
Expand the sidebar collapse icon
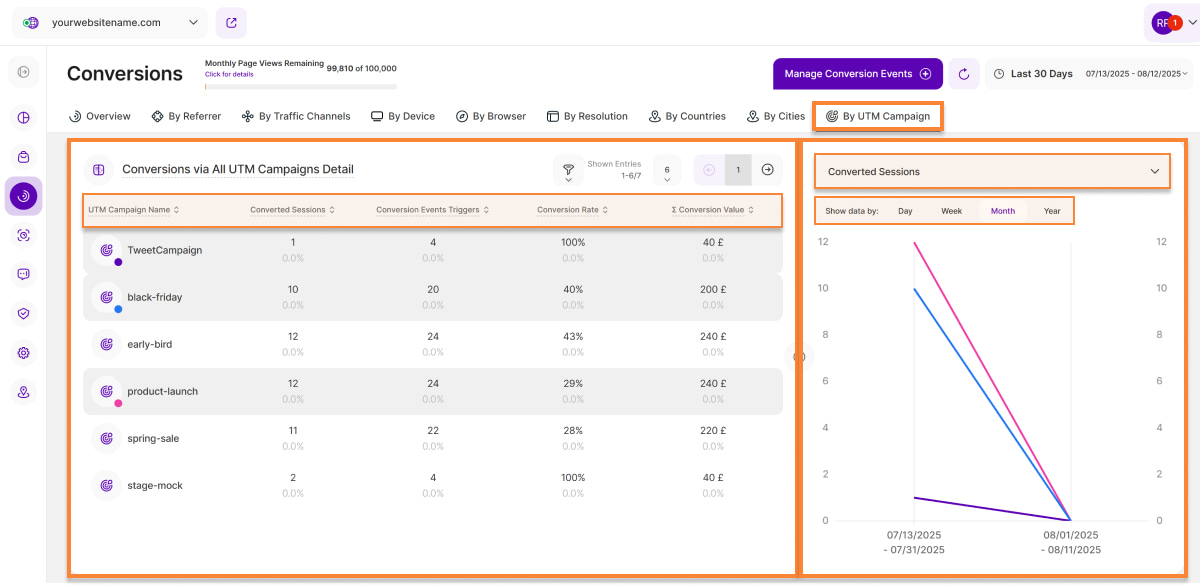point(24,72)
